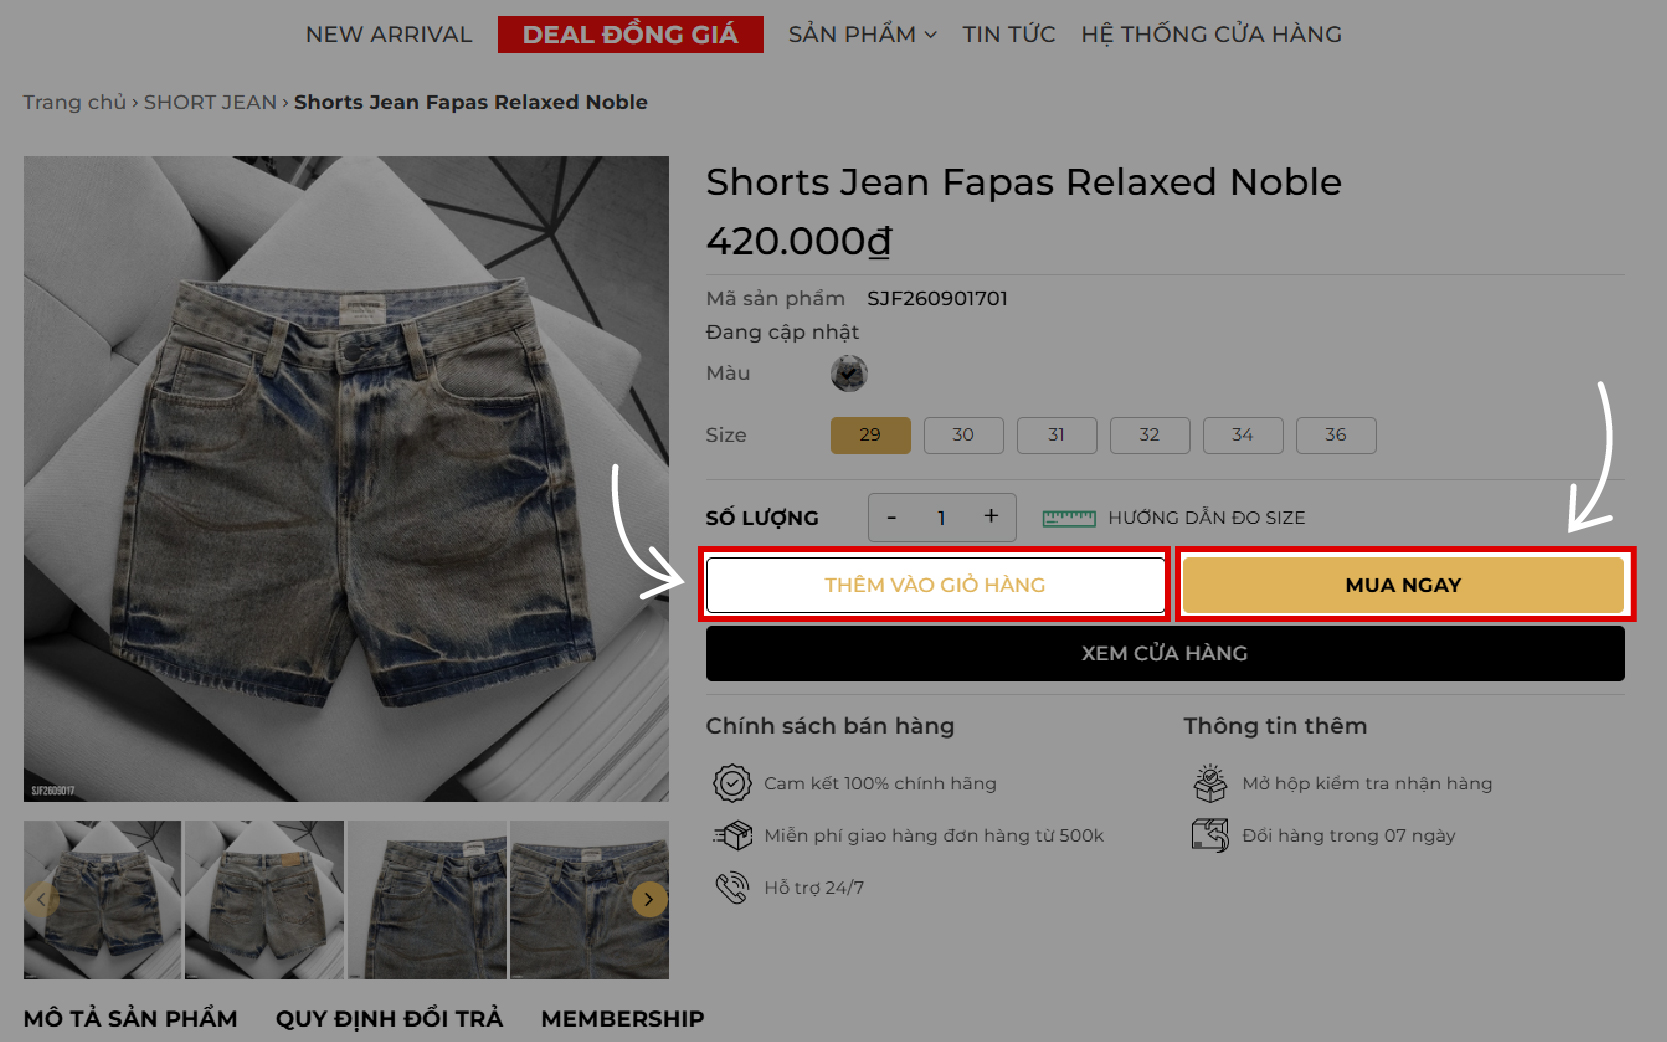Switch to QUY ĐỊNH ĐỔI TRẢ tab
The width and height of the screenshot is (1667, 1042).
tap(390, 1019)
